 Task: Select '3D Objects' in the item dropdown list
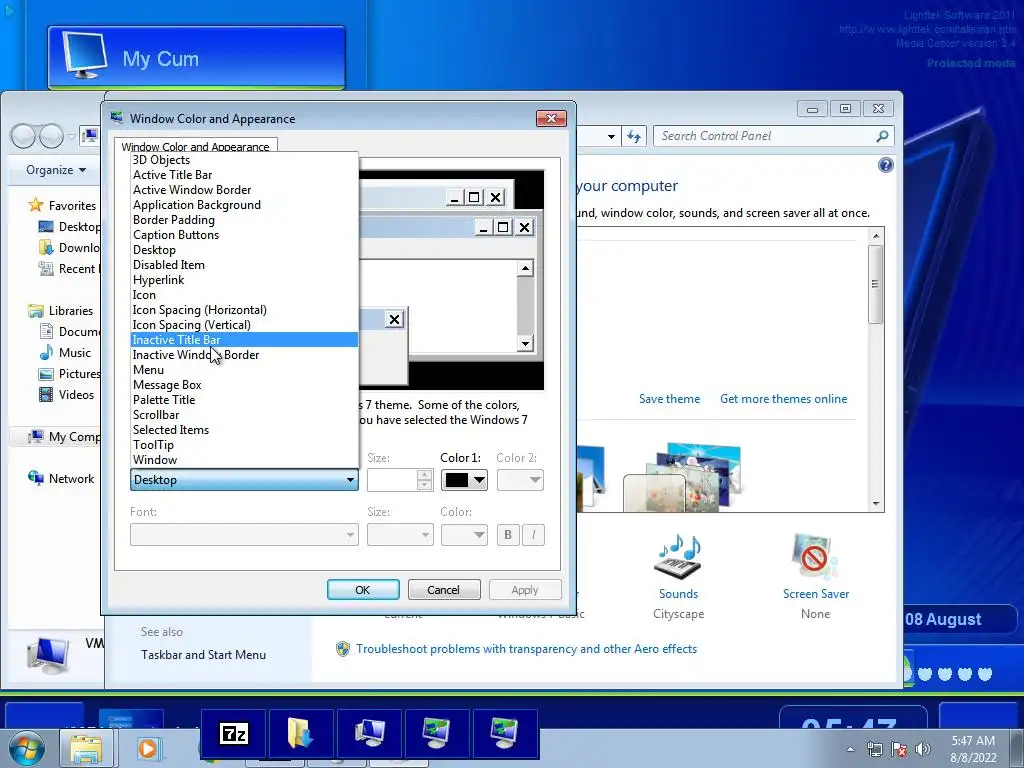[x=245, y=160]
